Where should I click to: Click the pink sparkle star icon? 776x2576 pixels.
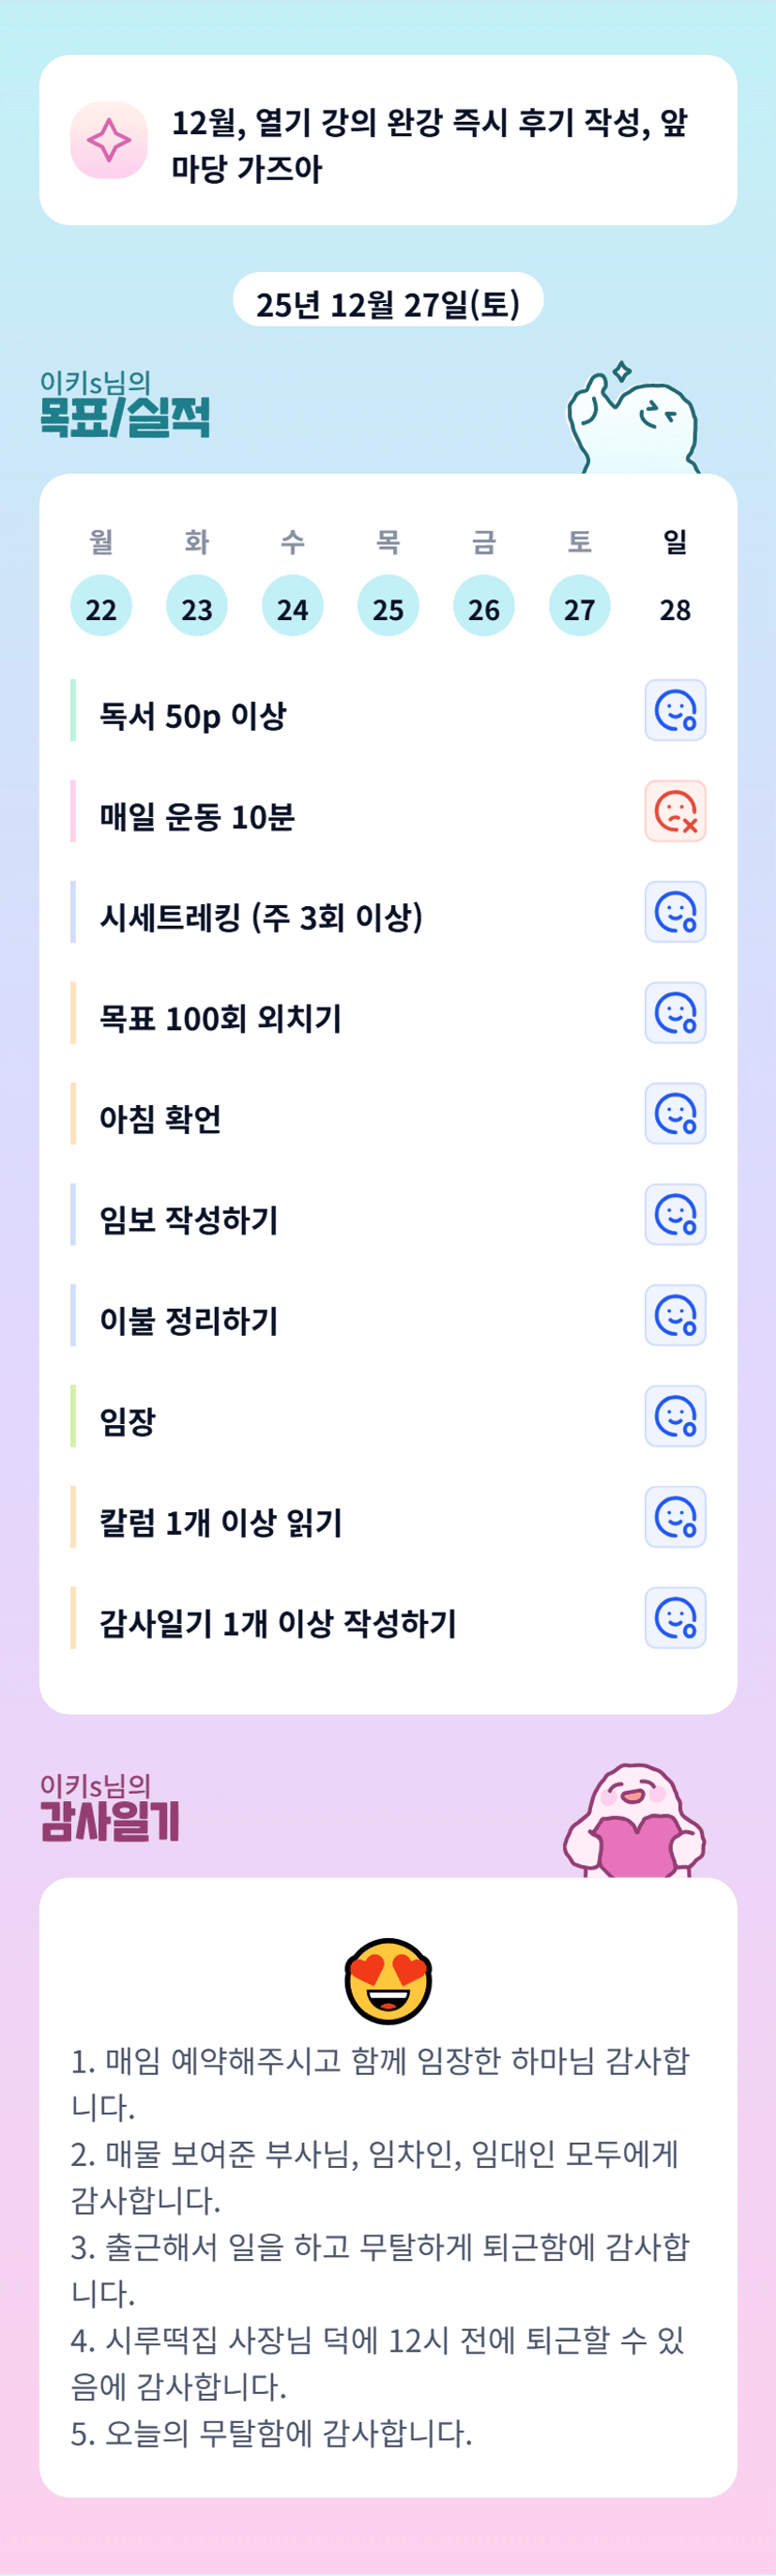109,140
